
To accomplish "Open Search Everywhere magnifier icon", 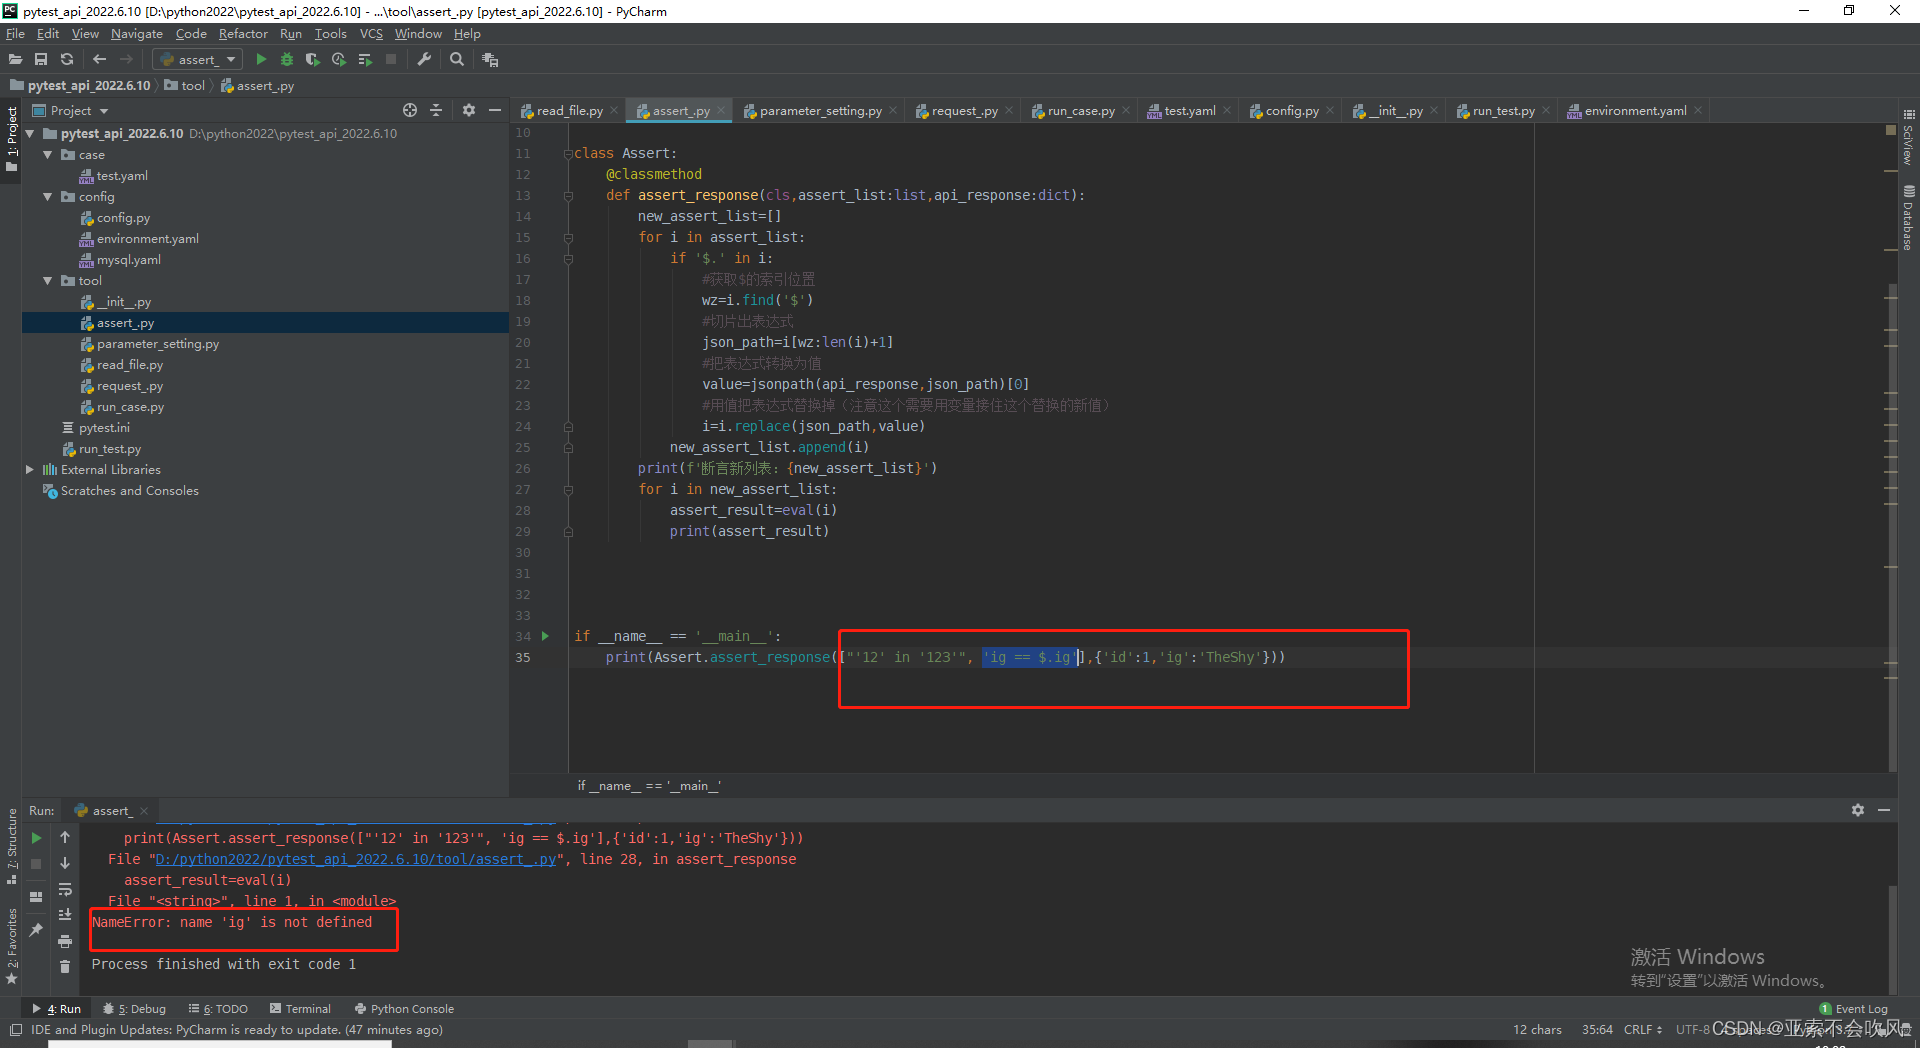I will (x=457, y=60).
